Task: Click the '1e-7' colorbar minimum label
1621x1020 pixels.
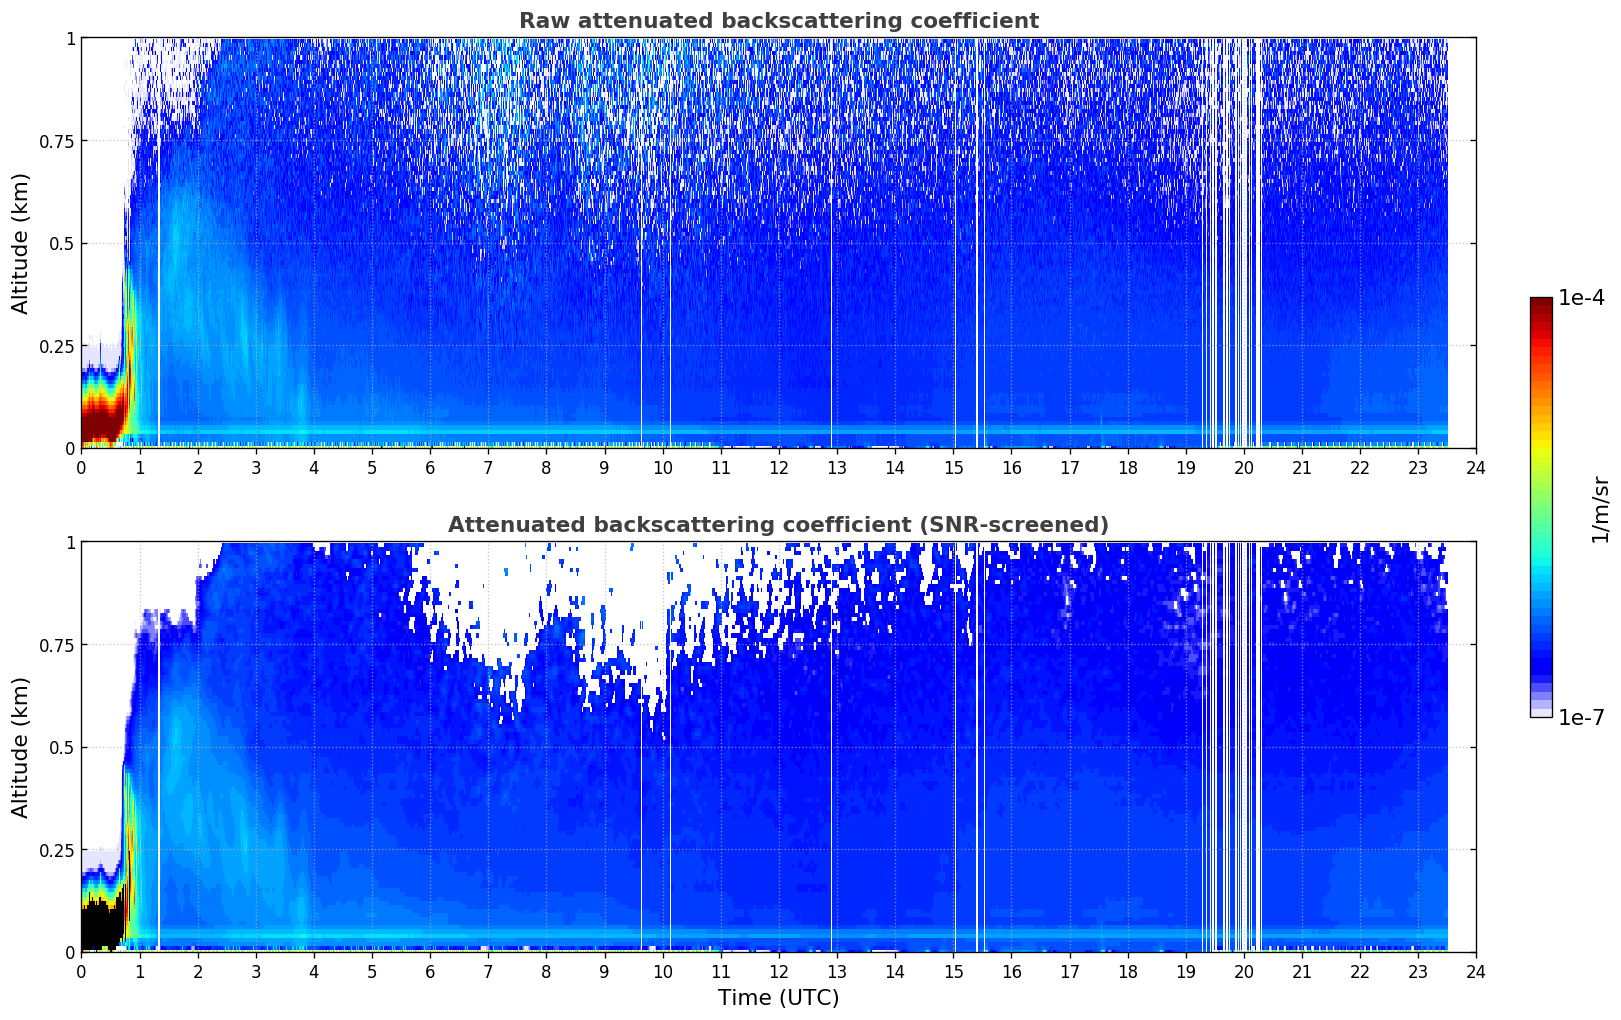Action: [1581, 717]
